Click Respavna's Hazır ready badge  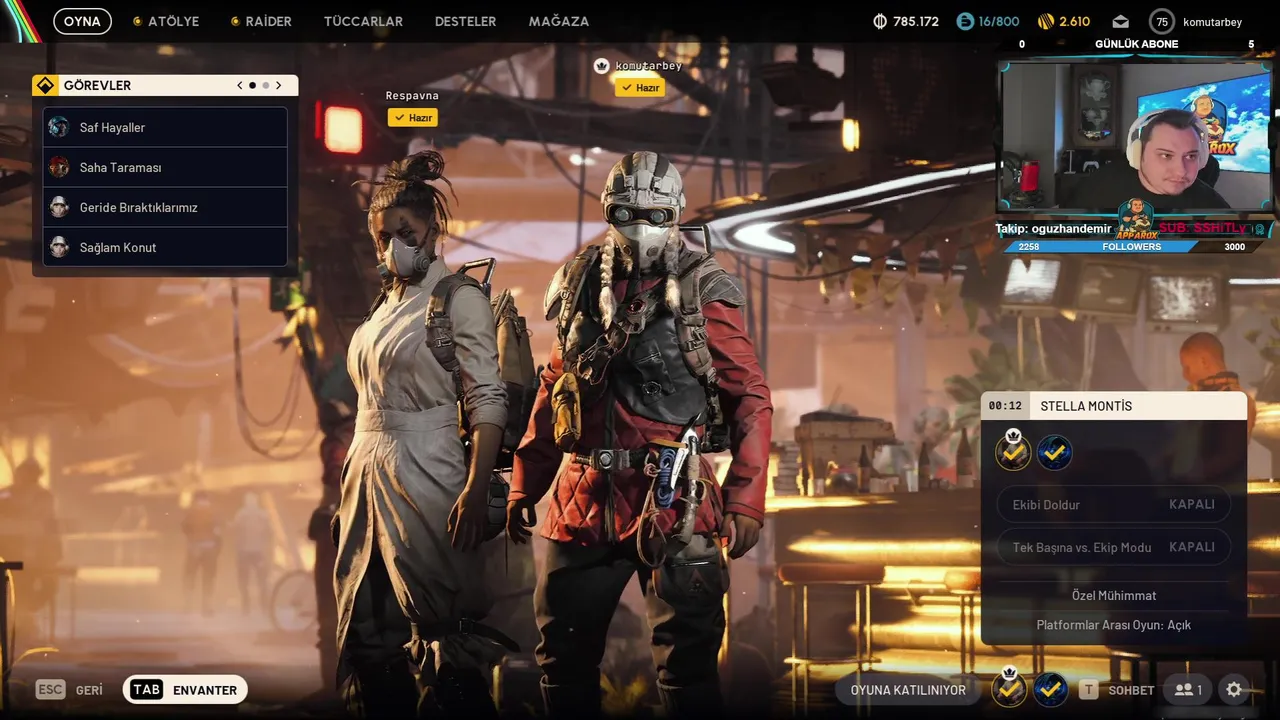click(x=413, y=117)
